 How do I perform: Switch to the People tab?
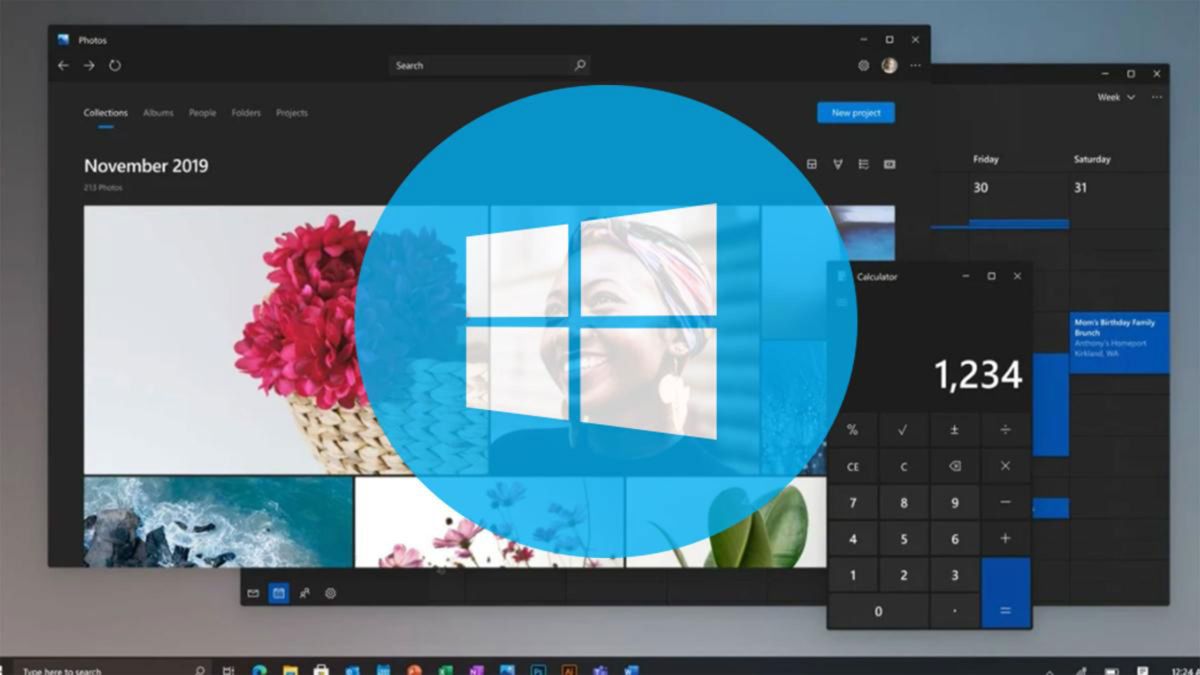click(x=202, y=113)
